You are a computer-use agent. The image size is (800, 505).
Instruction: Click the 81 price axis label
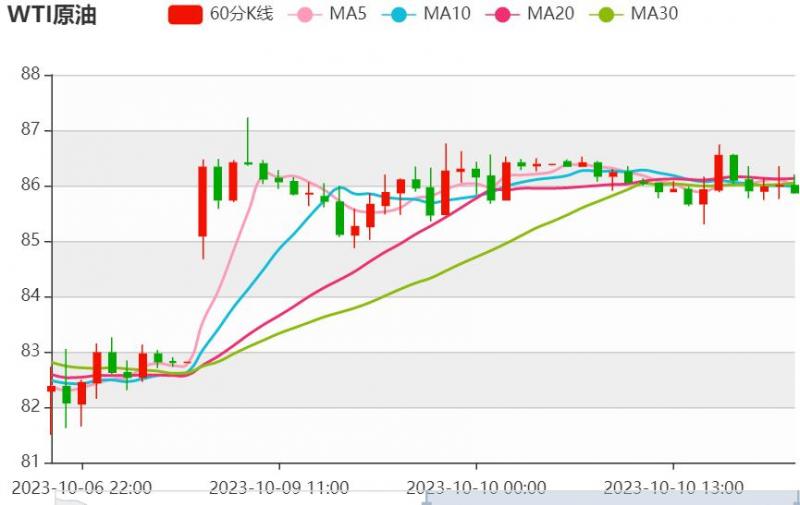[x=31, y=462]
